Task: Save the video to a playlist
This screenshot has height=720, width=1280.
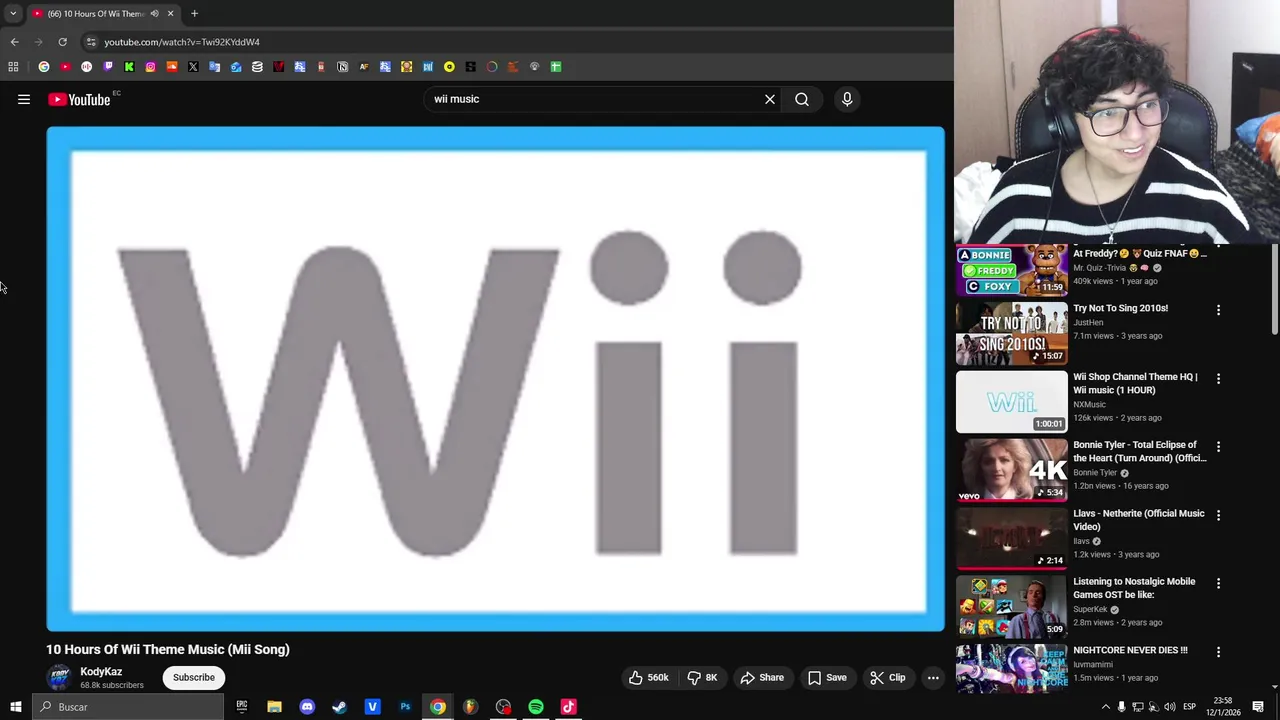Action: click(x=827, y=677)
